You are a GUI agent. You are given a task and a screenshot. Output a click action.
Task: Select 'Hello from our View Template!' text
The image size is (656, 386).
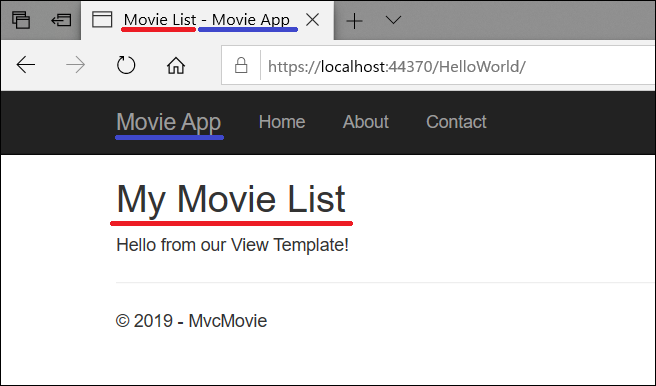233,245
